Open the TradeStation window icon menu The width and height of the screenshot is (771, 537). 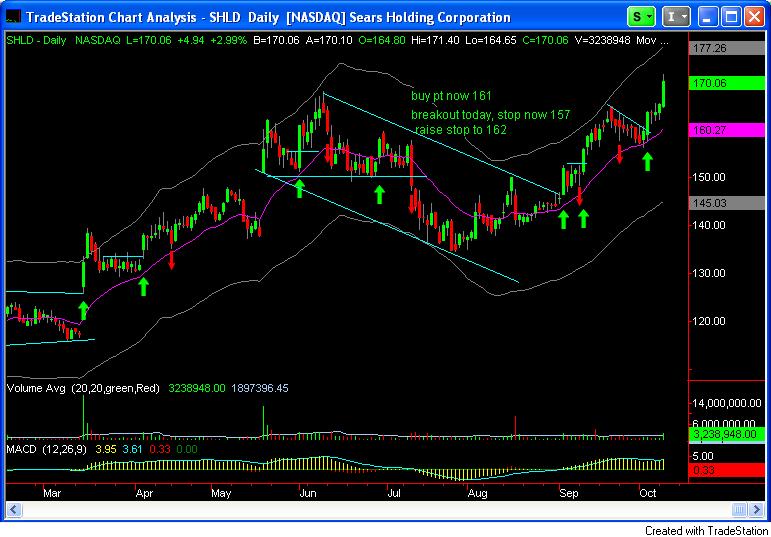point(13,18)
